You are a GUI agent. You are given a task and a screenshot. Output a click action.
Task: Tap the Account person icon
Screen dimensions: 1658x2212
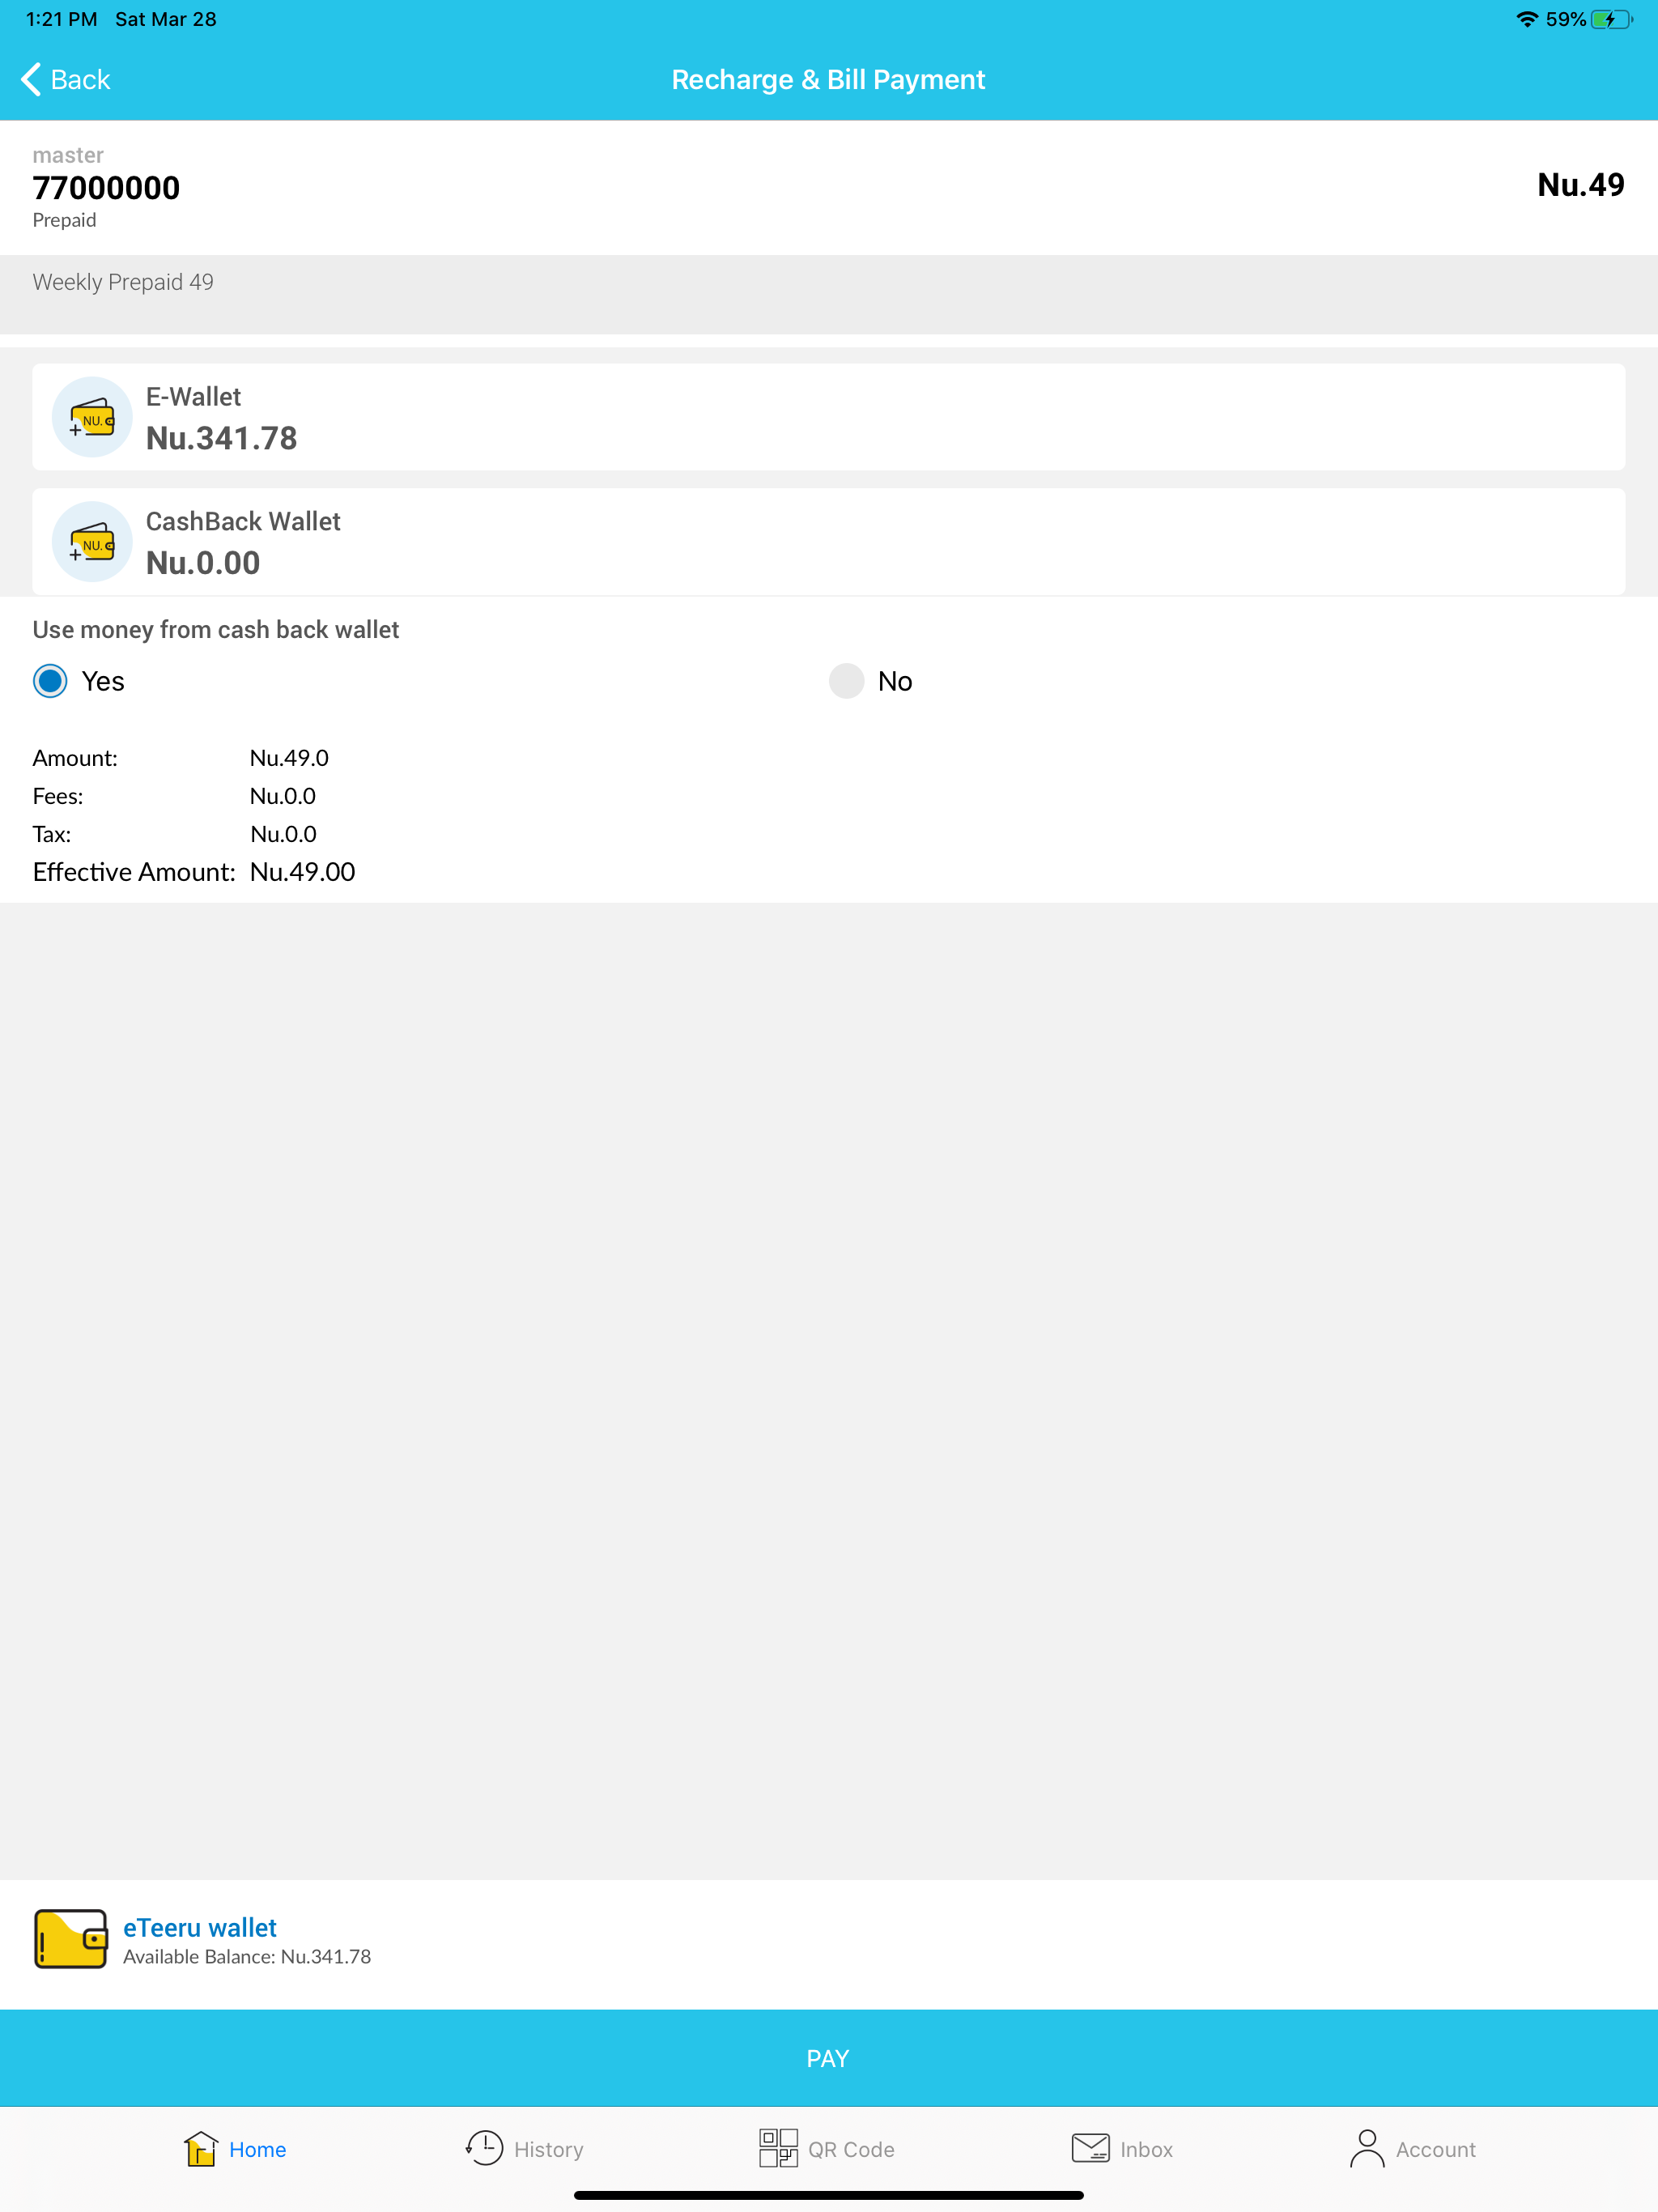click(x=1367, y=2148)
